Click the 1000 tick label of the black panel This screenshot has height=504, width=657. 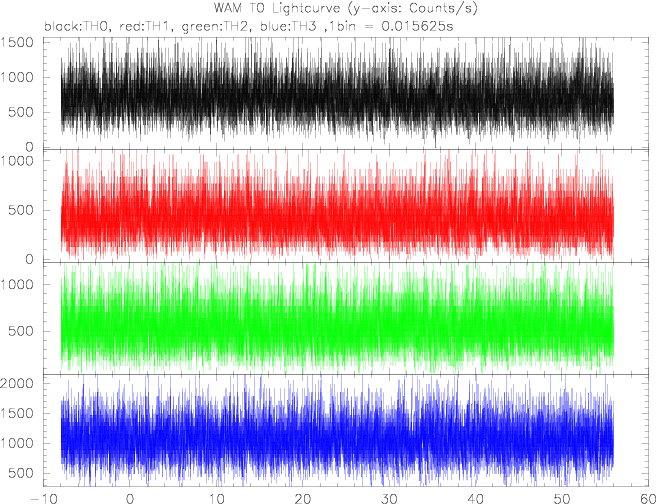point(17,78)
